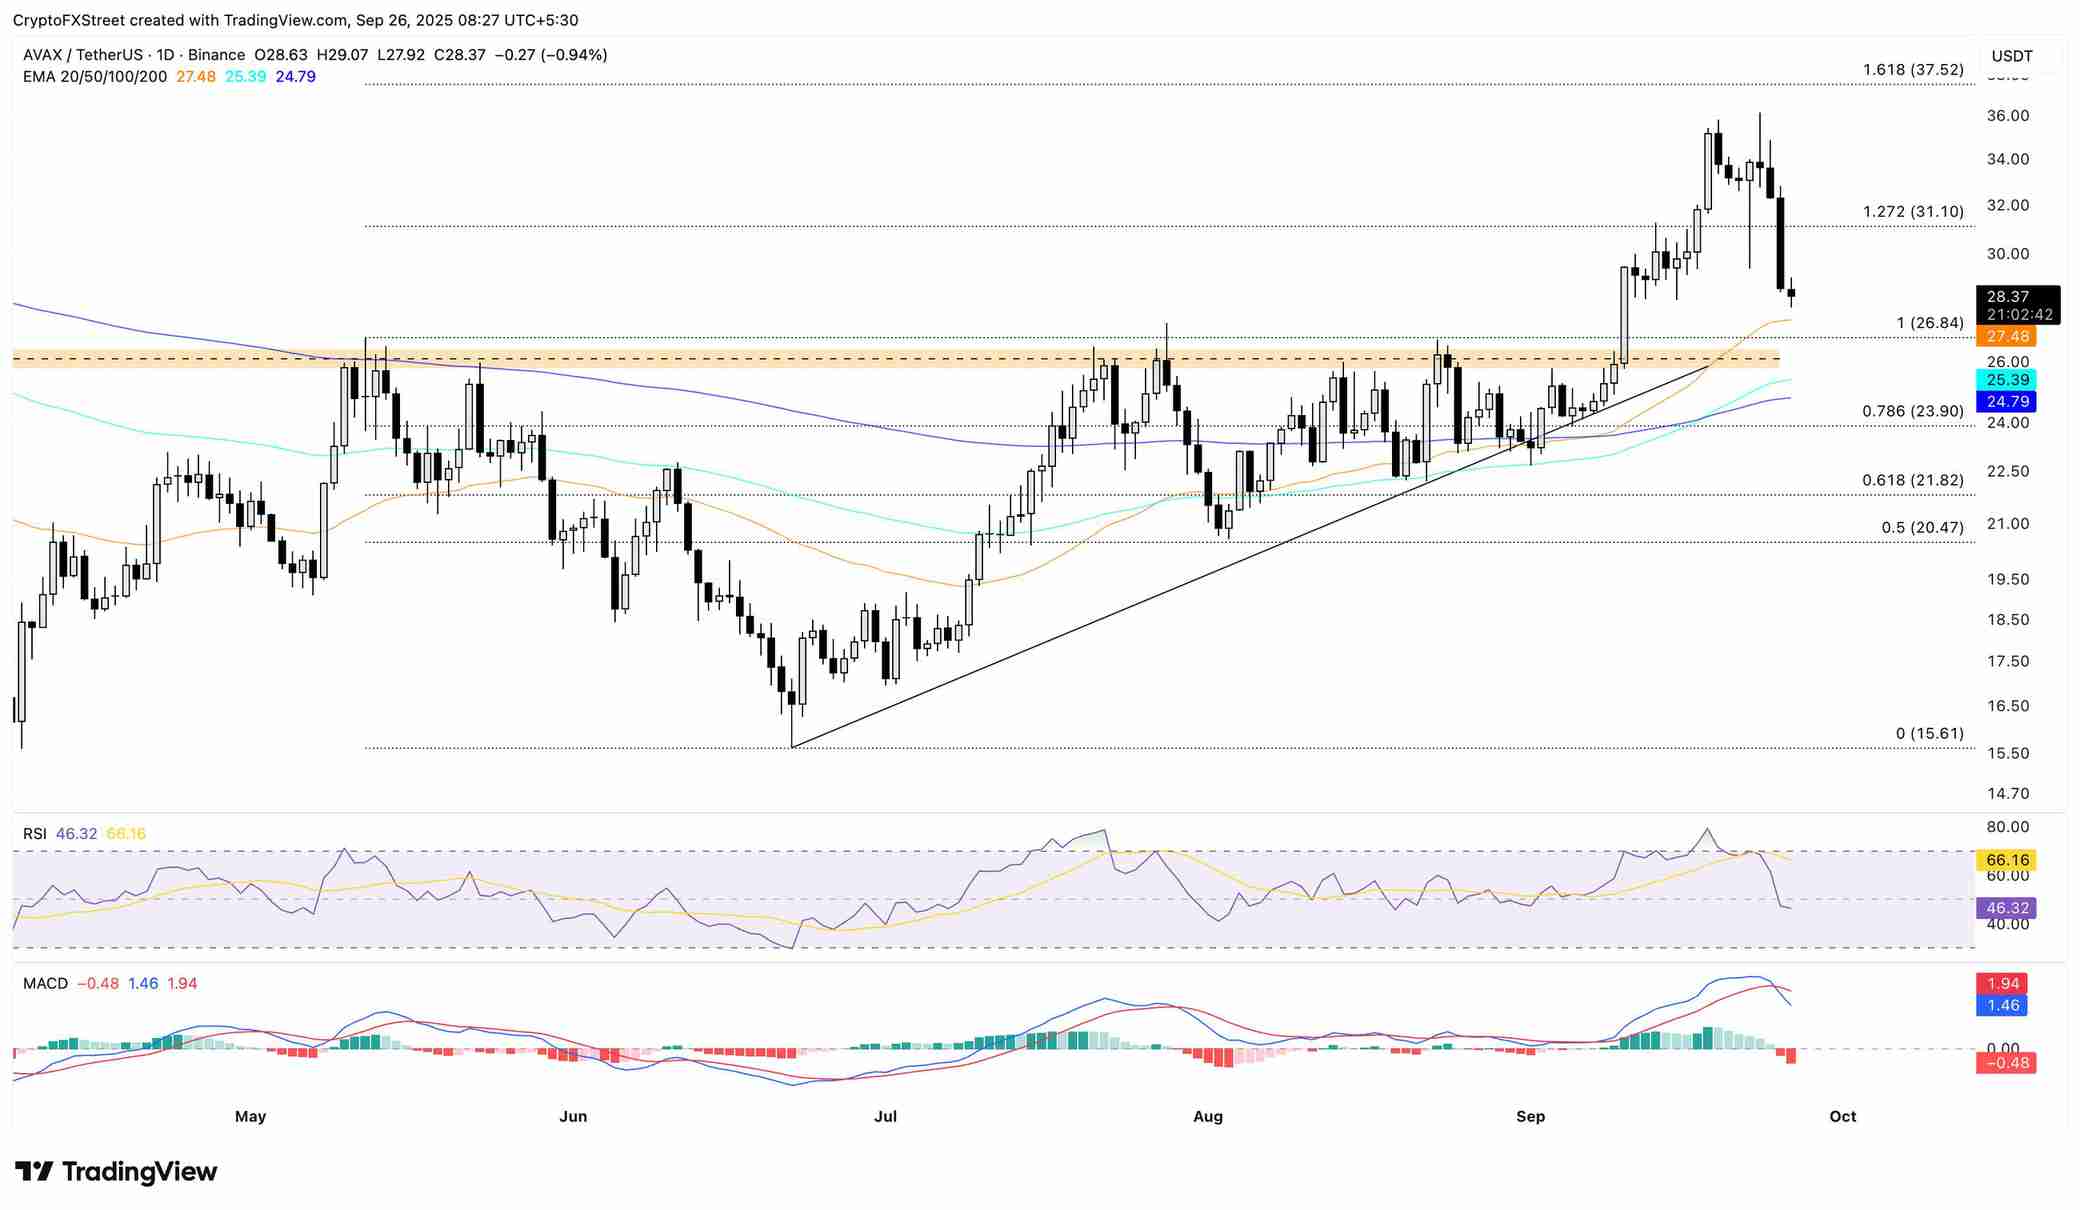The width and height of the screenshot is (2080, 1210).
Task: Click the red -0.48 MACD histogram tag
Action: [x=2006, y=1063]
